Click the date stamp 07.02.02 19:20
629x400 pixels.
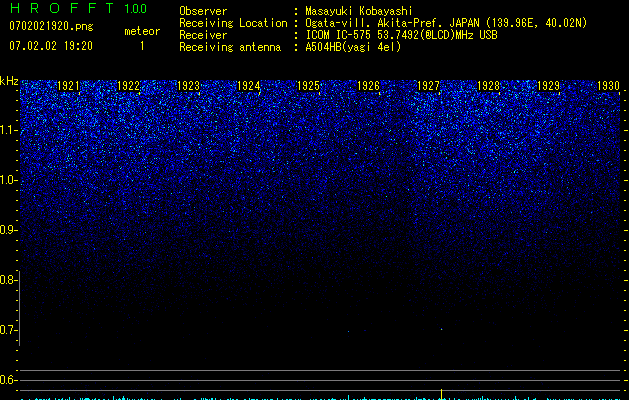pyautogui.click(x=51, y=46)
